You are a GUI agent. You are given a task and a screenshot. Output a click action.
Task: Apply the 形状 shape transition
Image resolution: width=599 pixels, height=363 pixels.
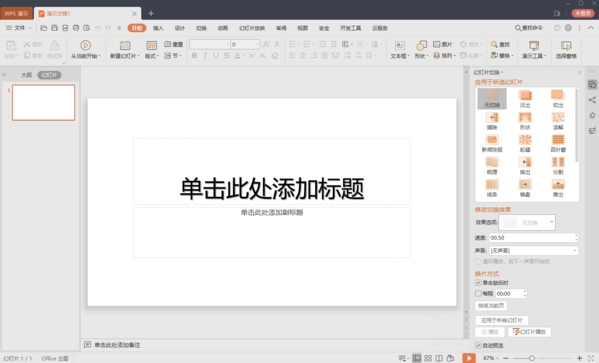(x=525, y=121)
